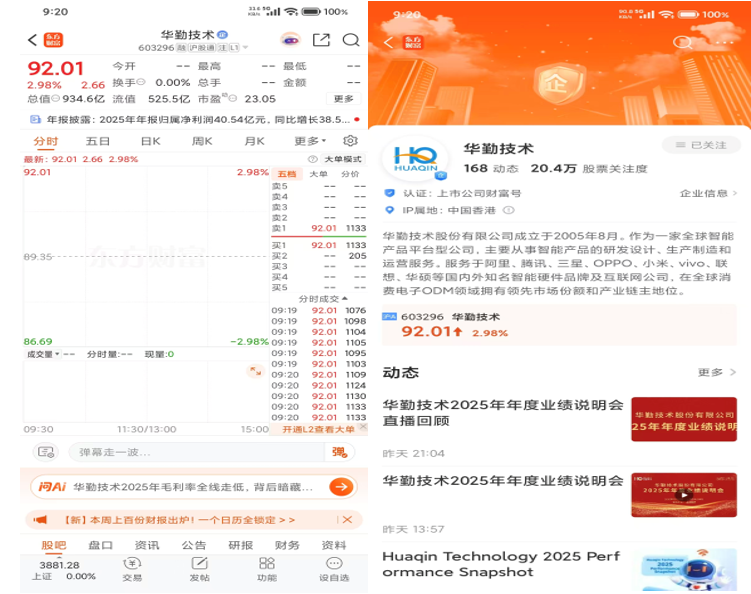This screenshot has height=594, width=751.
Task: Select the 日K chart tab
Action: tap(150, 141)
